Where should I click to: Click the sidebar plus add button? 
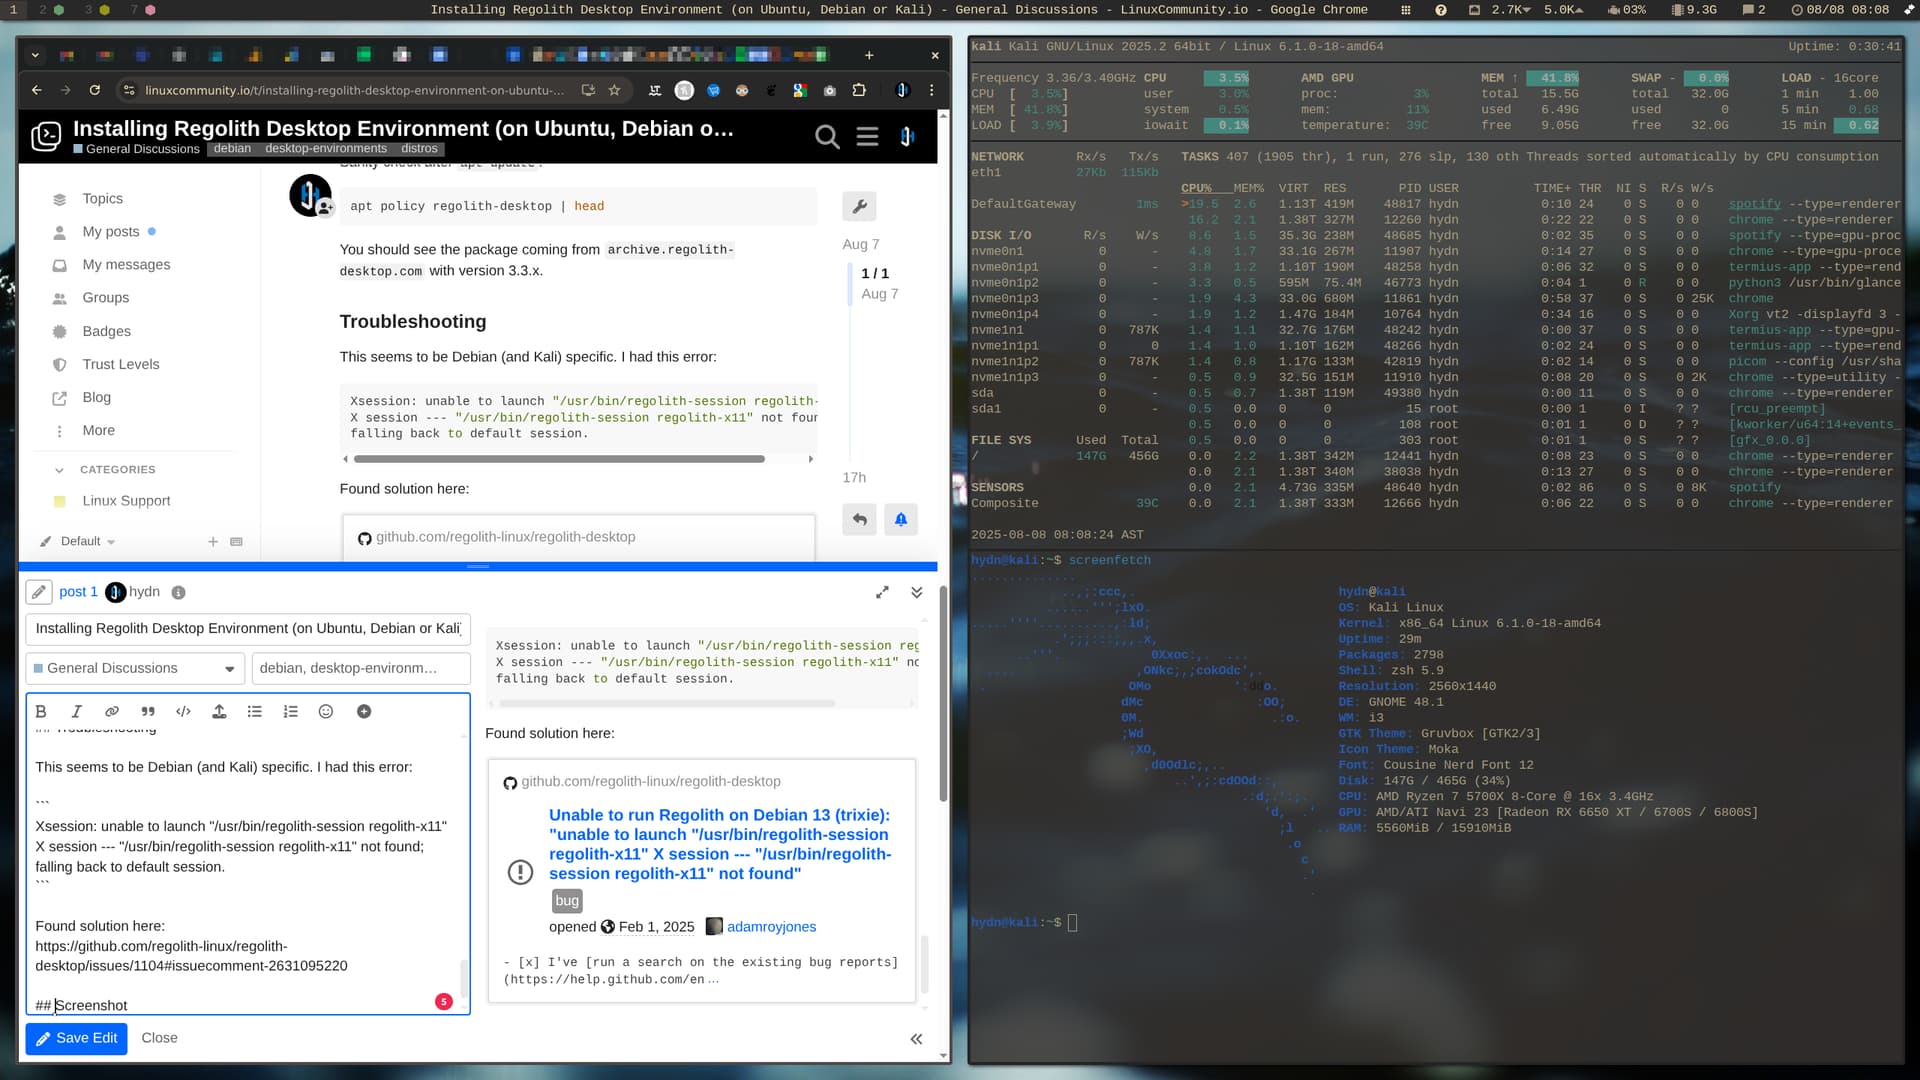click(x=213, y=541)
